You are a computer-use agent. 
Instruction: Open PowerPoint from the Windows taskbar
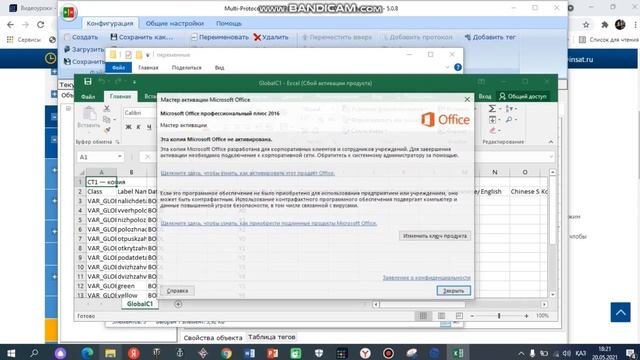click(x=273, y=353)
